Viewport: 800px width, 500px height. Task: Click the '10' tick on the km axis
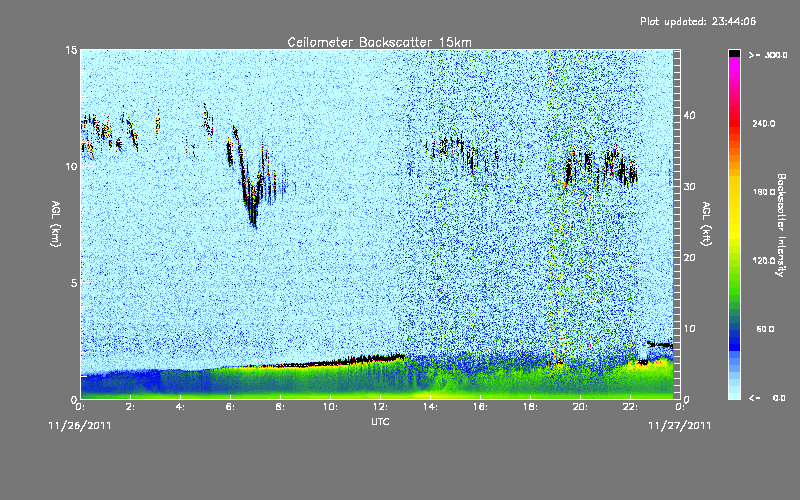[x=71, y=166]
